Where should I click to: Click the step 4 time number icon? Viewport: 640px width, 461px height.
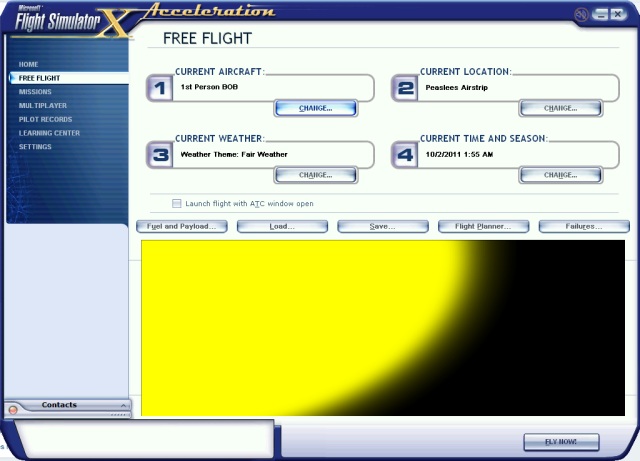pyautogui.click(x=405, y=155)
